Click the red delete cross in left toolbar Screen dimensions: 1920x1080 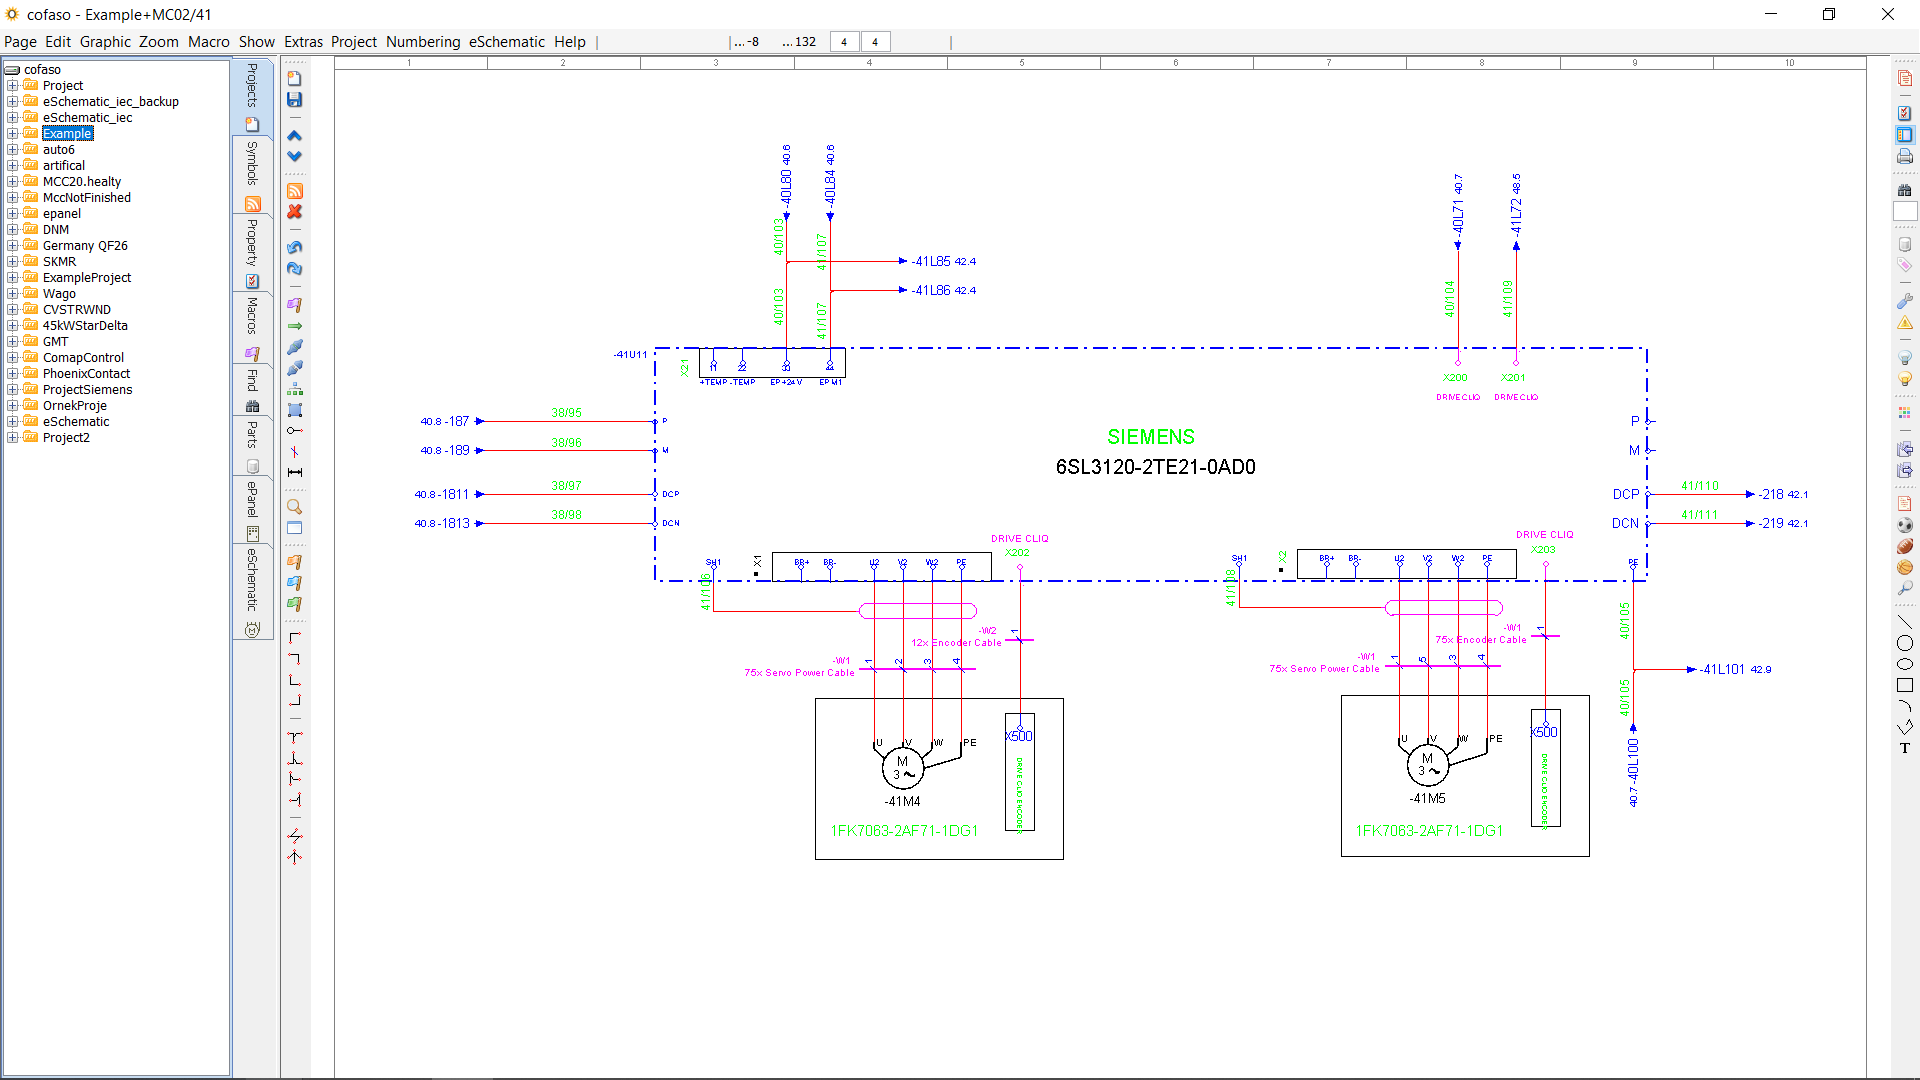[x=294, y=212]
